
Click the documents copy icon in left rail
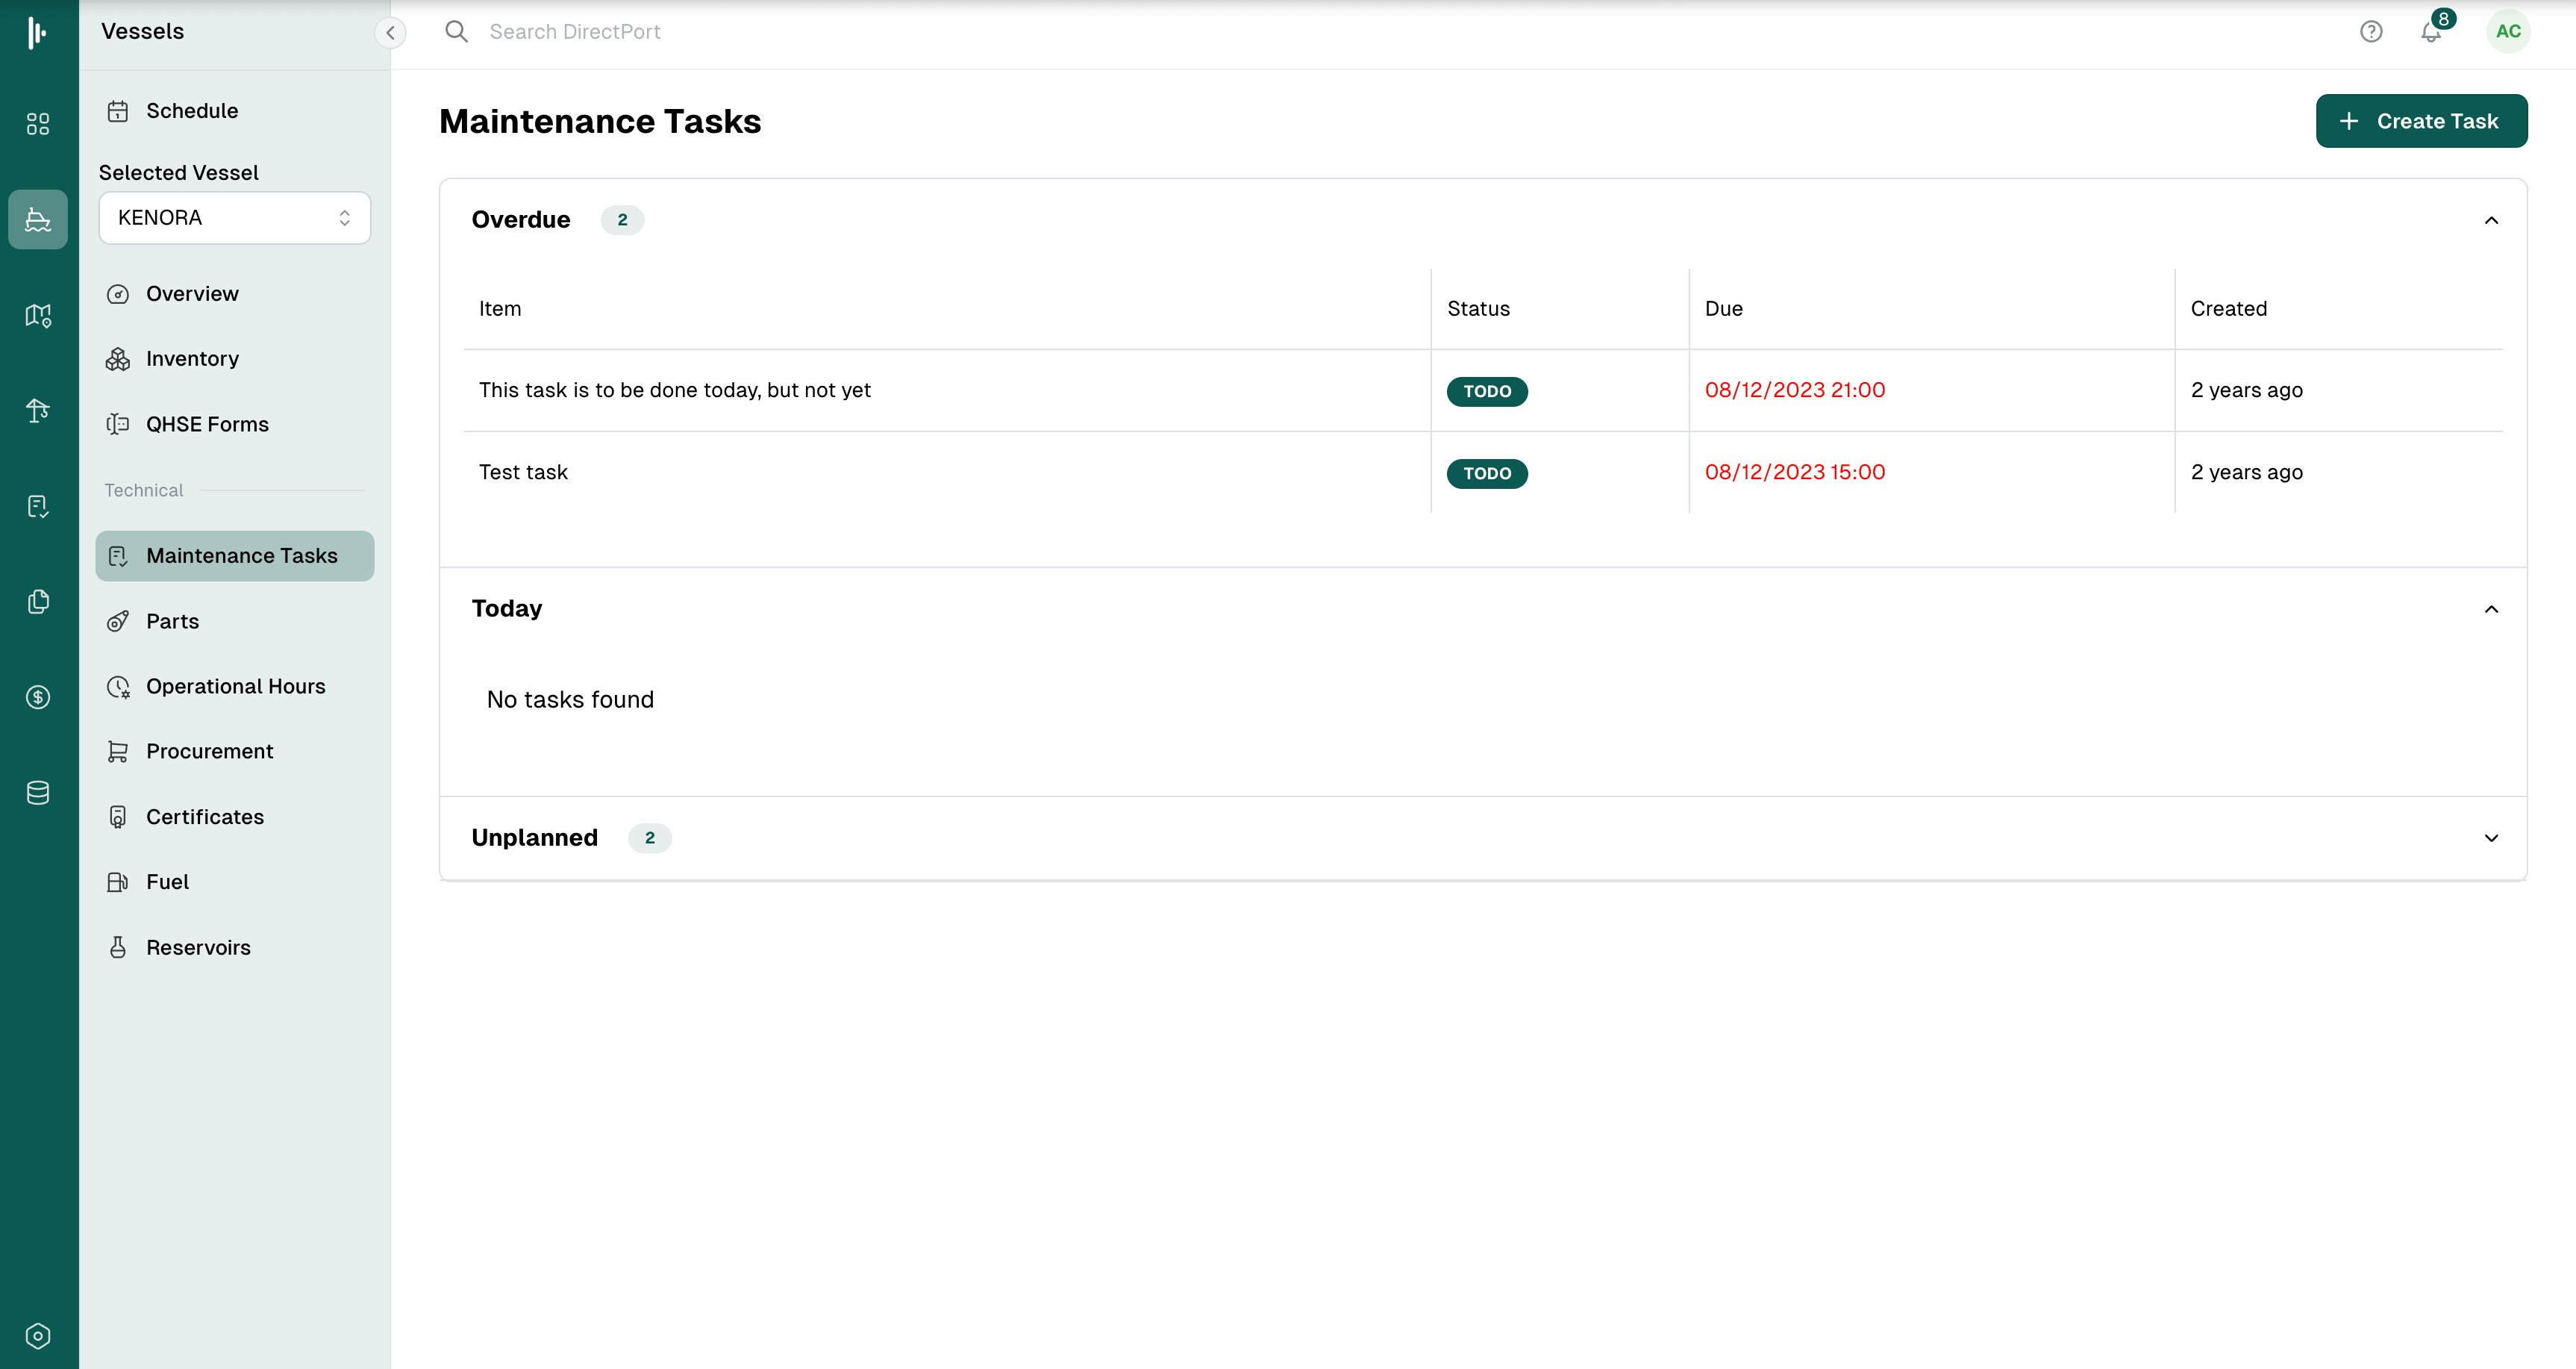click(38, 601)
